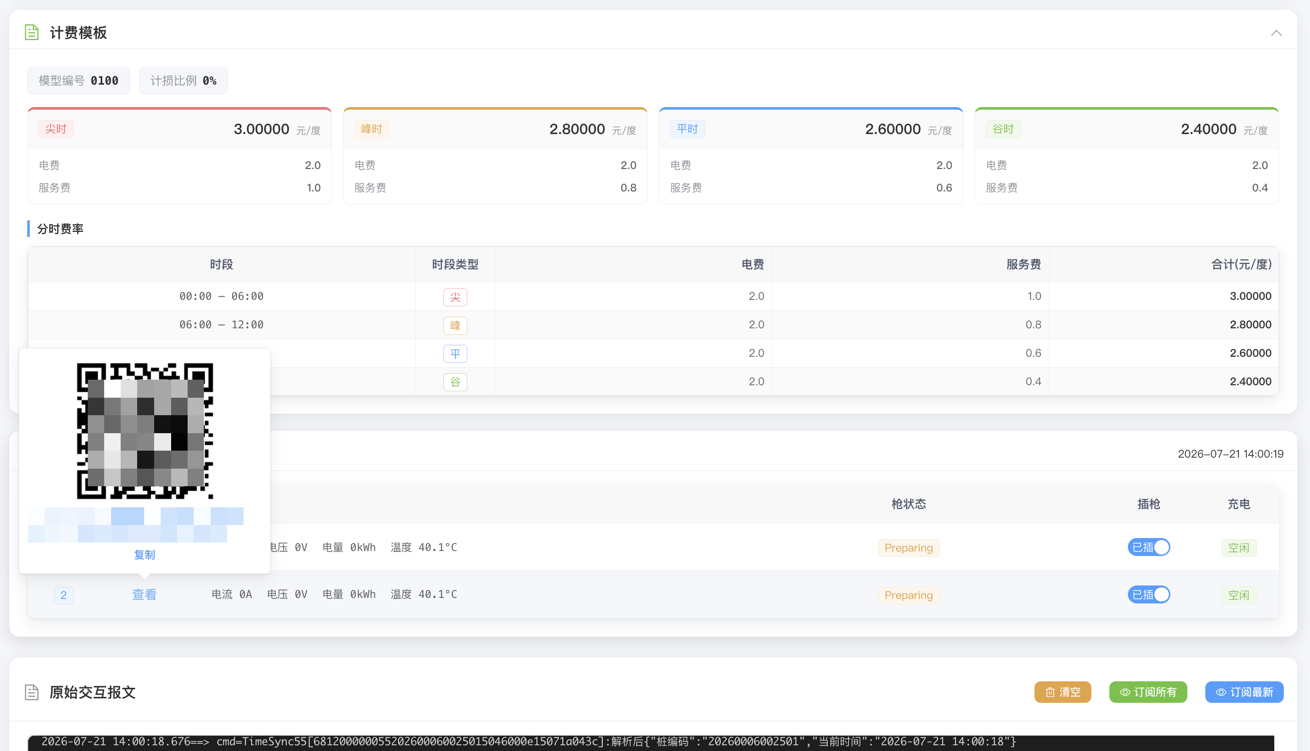Click the 谷 type tag in table
The height and width of the screenshot is (751, 1310).
pyautogui.click(x=455, y=382)
